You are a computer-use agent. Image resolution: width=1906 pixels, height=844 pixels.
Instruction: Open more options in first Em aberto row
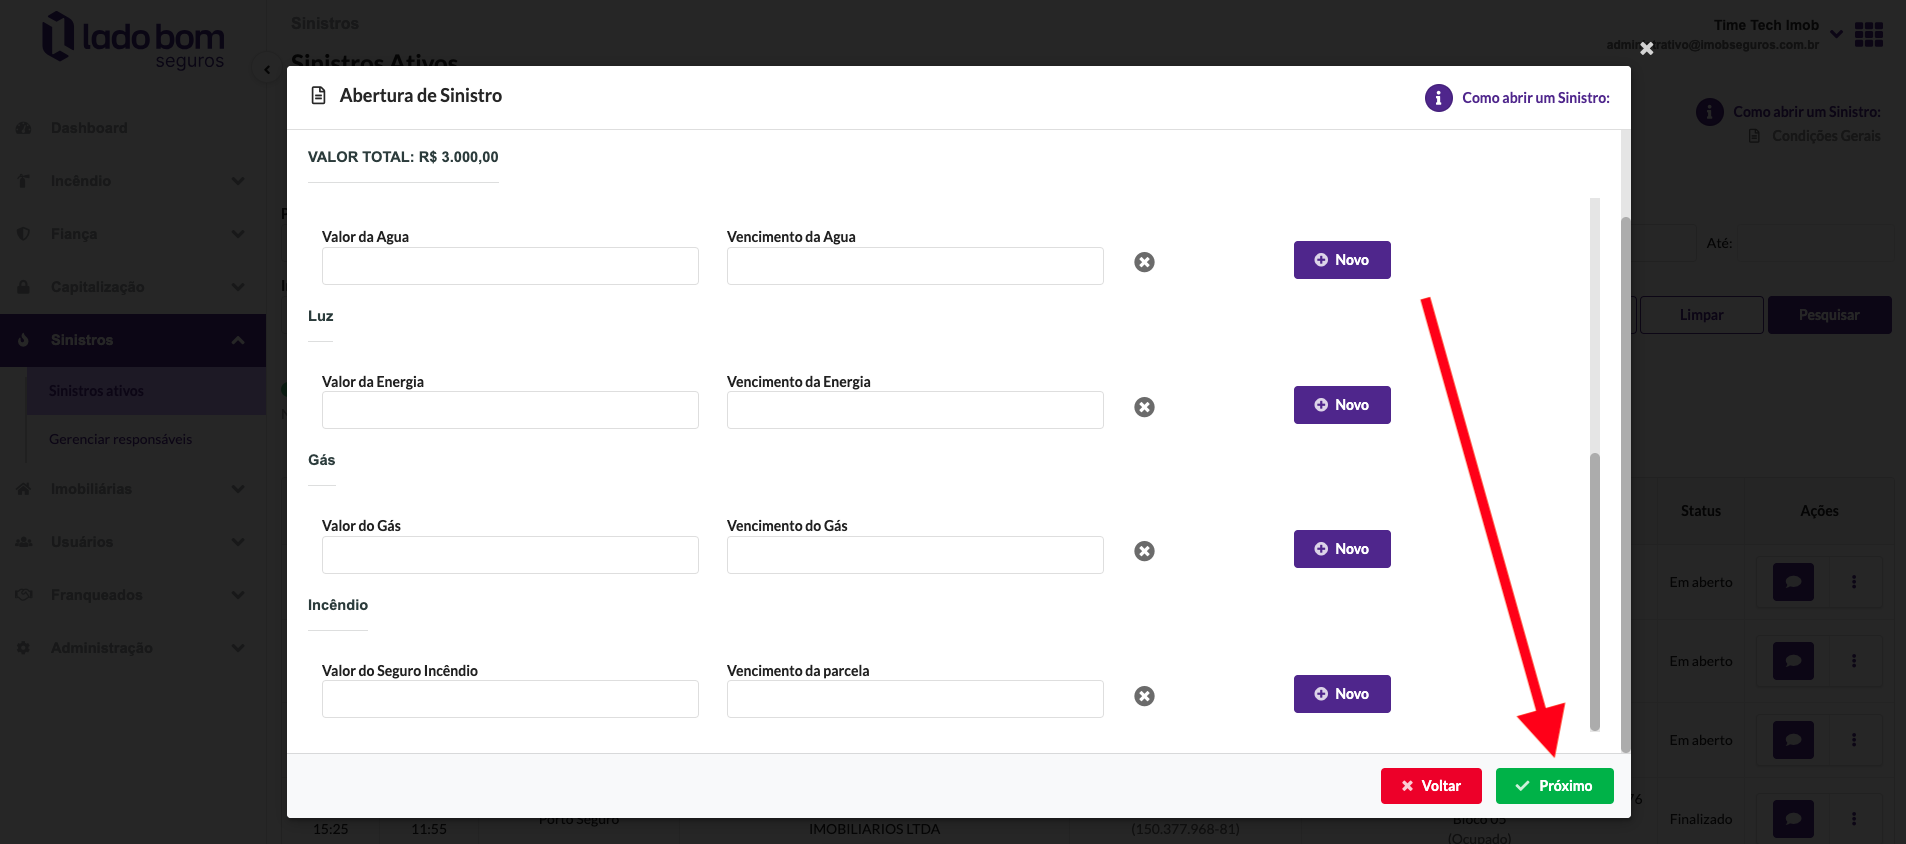tap(1854, 582)
